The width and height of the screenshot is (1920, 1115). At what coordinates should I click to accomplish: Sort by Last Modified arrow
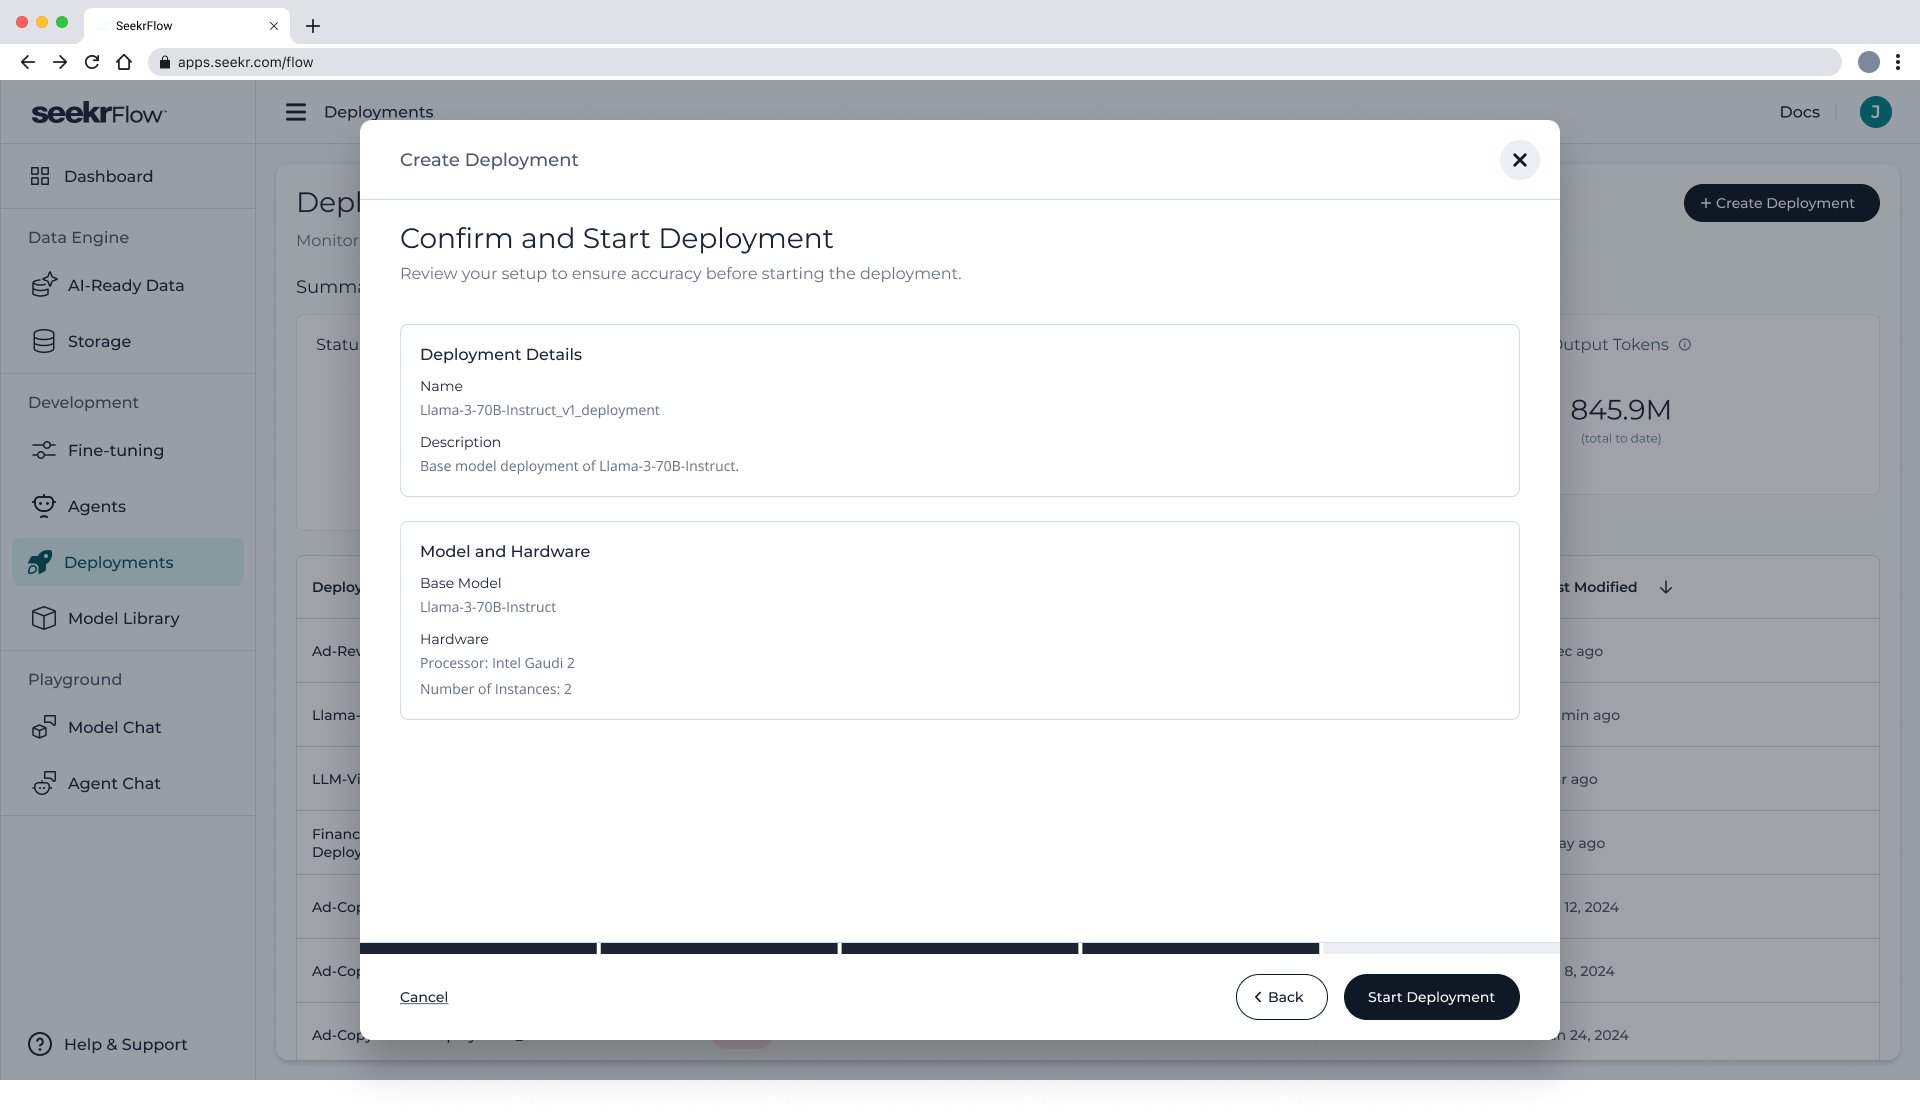point(1666,587)
